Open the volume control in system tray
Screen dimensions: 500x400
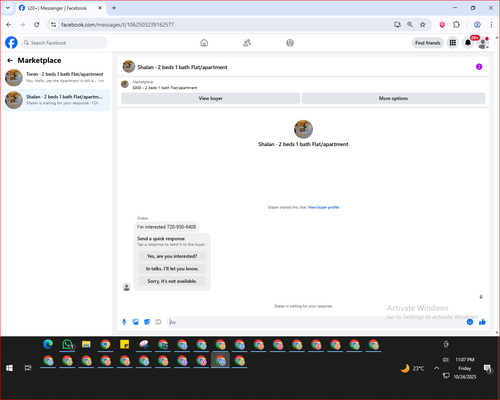(x=446, y=360)
